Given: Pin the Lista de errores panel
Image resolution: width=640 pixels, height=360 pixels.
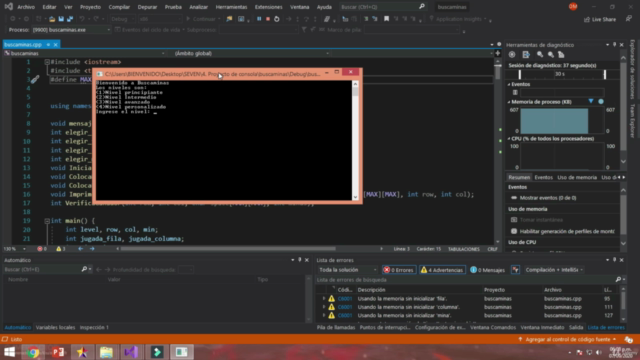Looking at the screenshot, I should (614, 260).
